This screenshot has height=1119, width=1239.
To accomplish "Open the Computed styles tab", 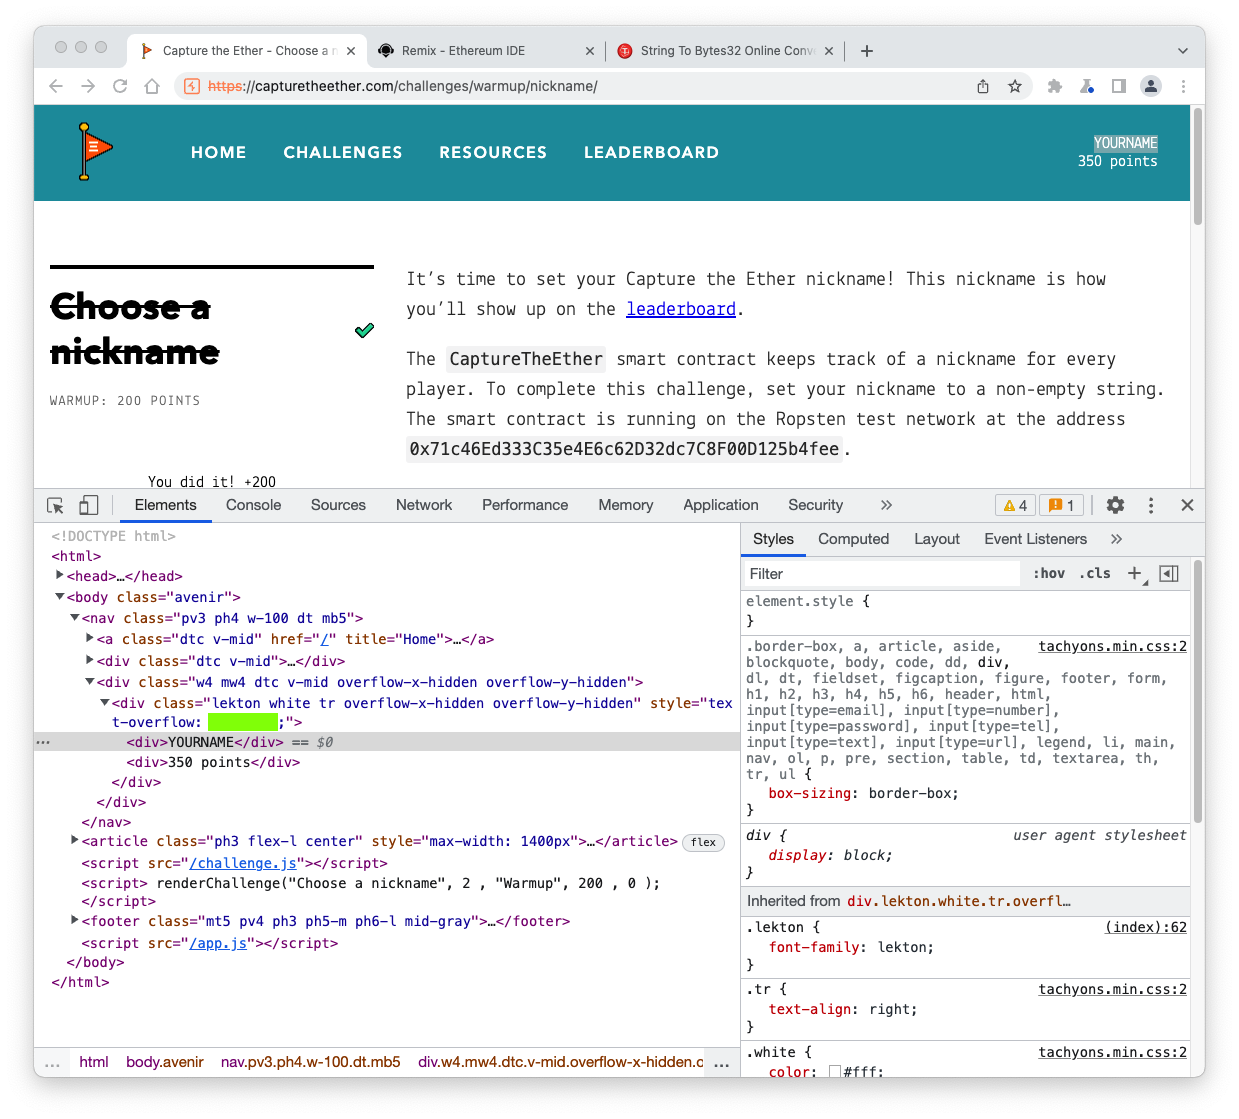I will 853,539.
